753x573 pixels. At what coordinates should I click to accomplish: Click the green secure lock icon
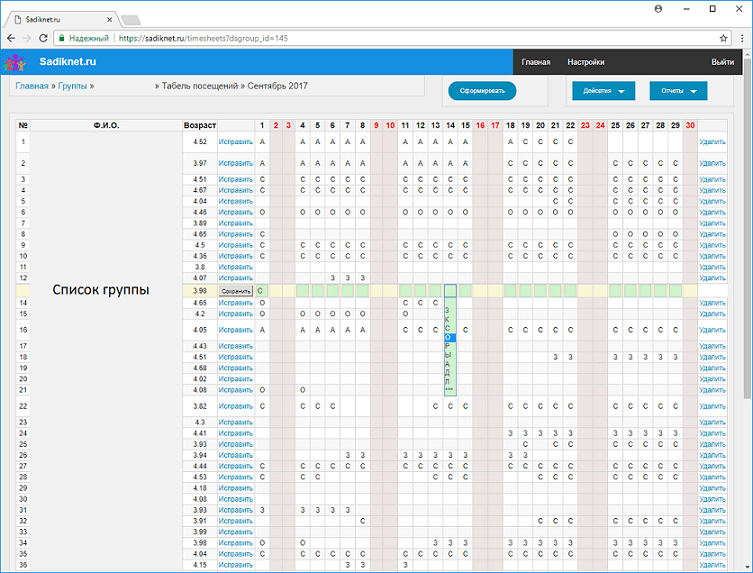pos(62,38)
